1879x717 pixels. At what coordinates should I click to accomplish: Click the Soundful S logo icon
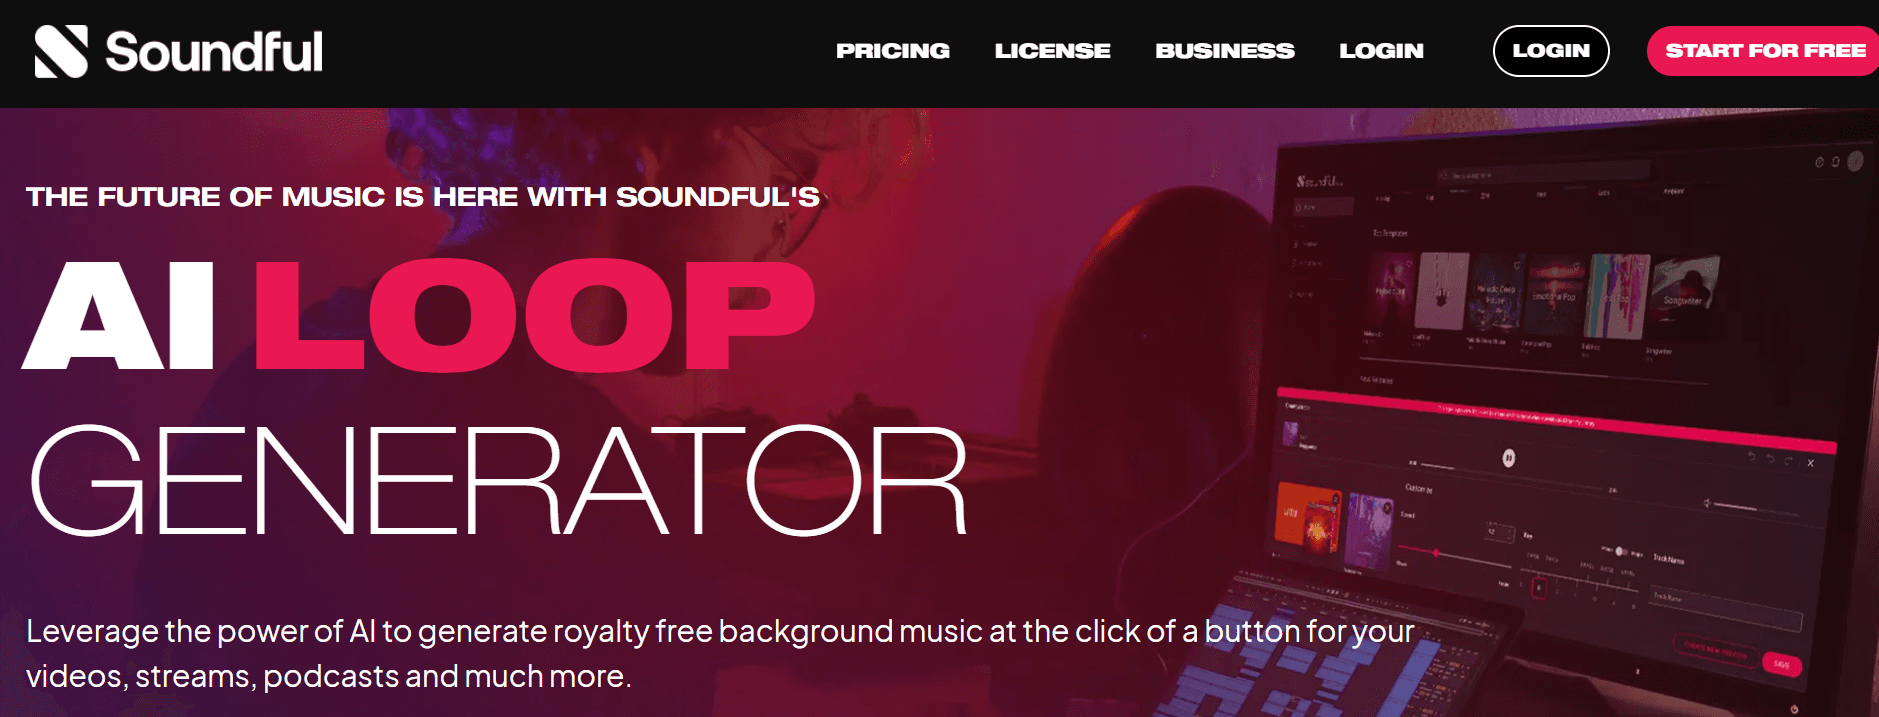coord(61,51)
